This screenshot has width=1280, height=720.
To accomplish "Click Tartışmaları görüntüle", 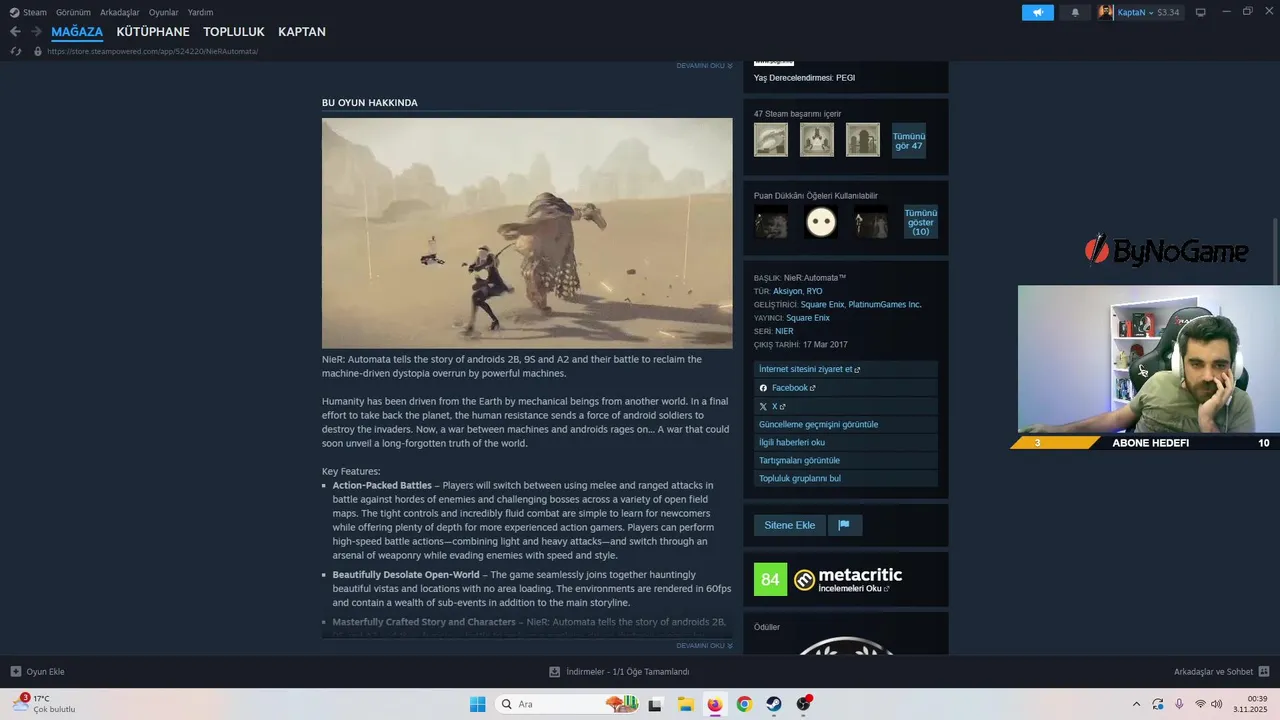I will (x=846, y=460).
